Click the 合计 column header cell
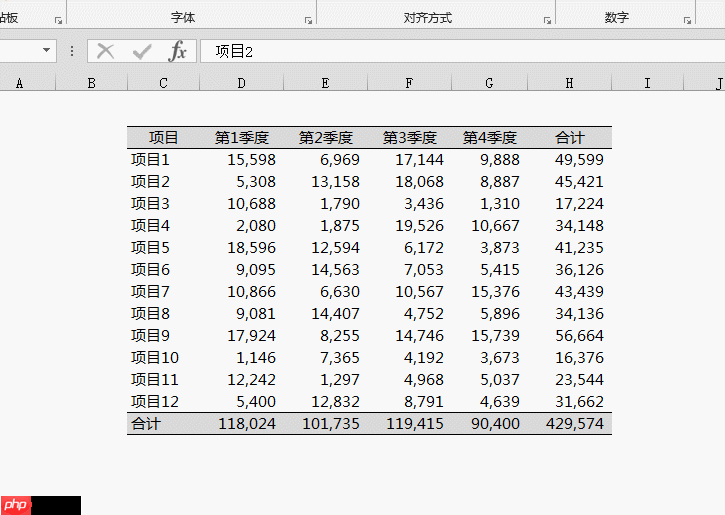Screen dimensions: 725x515 (570, 138)
